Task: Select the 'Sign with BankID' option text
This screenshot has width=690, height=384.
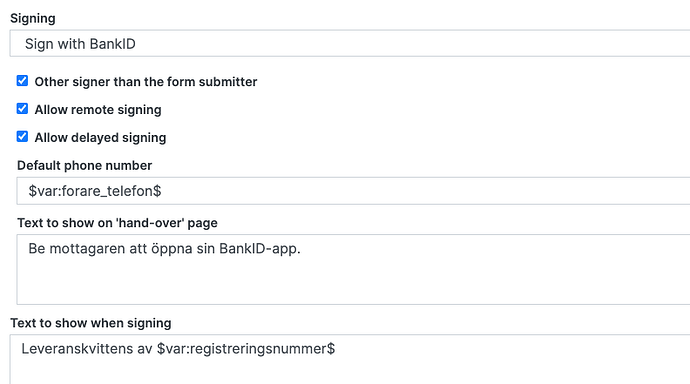Action: [x=80, y=44]
